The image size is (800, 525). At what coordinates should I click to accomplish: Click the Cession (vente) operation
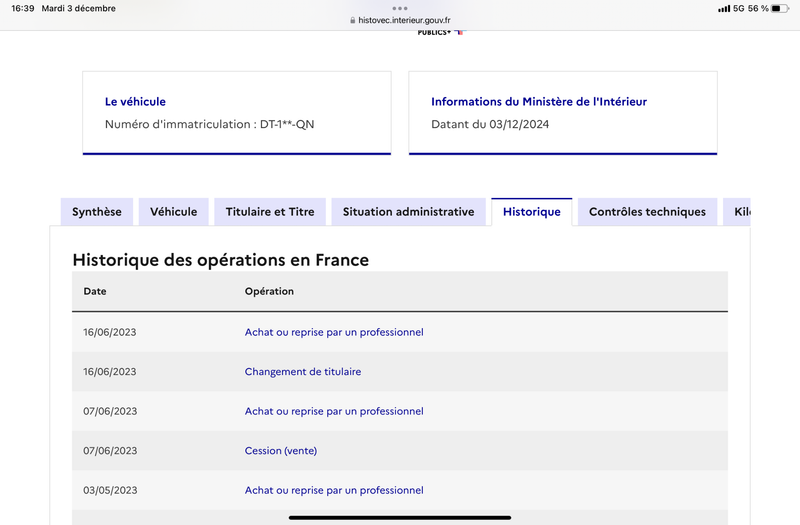pos(281,451)
